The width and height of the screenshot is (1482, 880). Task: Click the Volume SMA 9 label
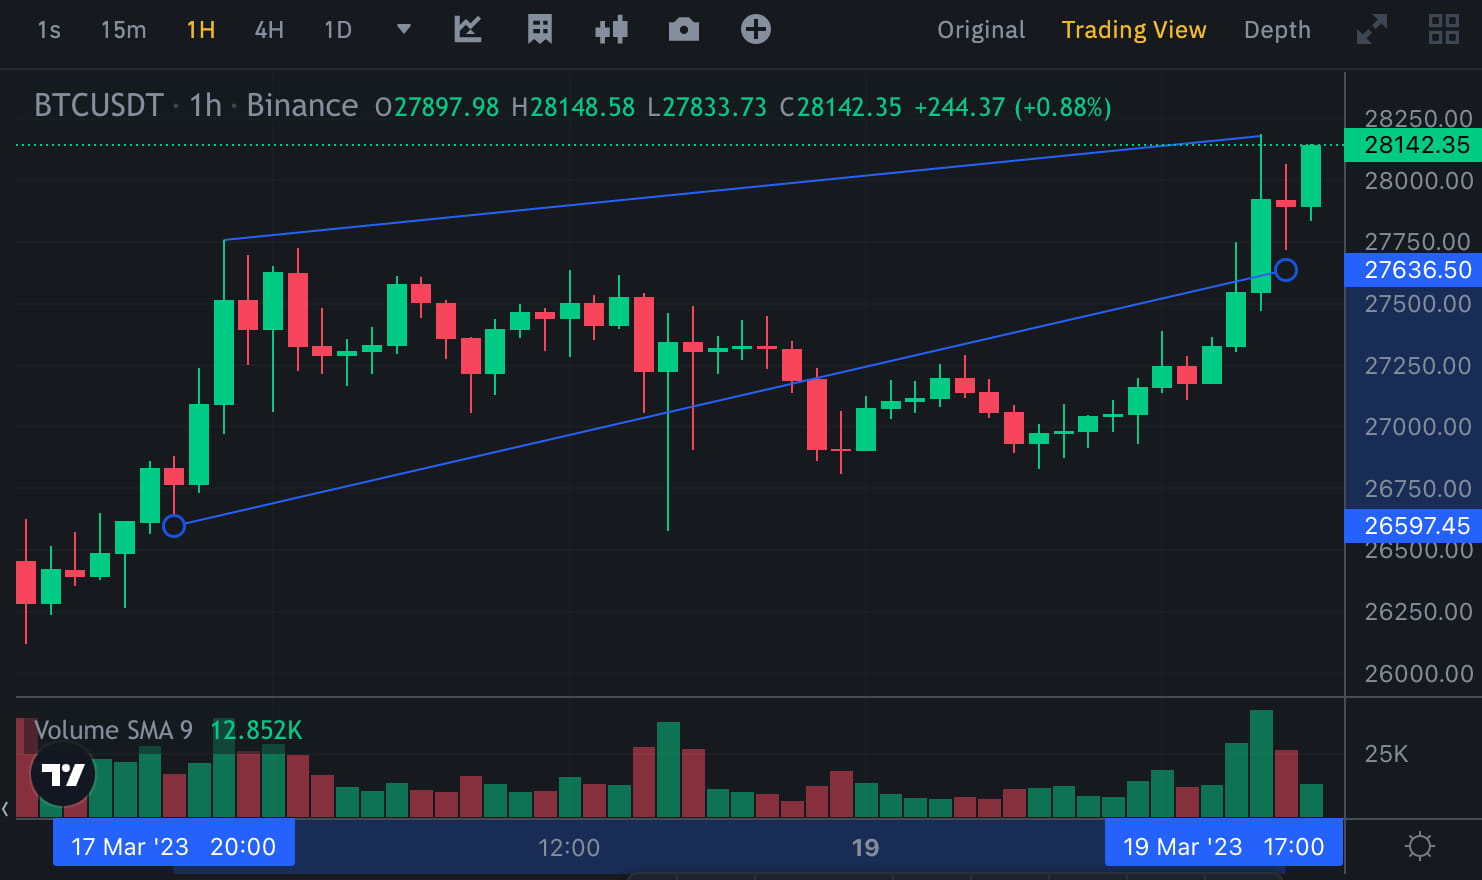coord(112,730)
